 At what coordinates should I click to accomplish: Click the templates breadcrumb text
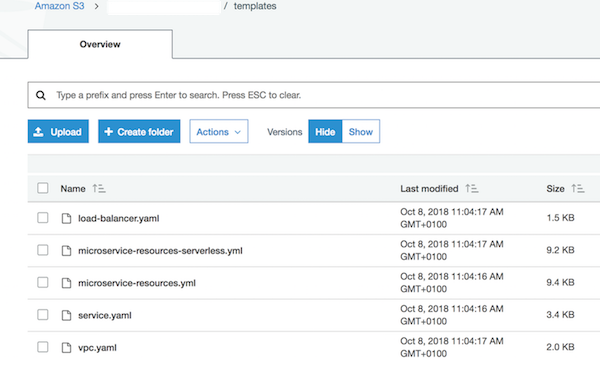[255, 6]
